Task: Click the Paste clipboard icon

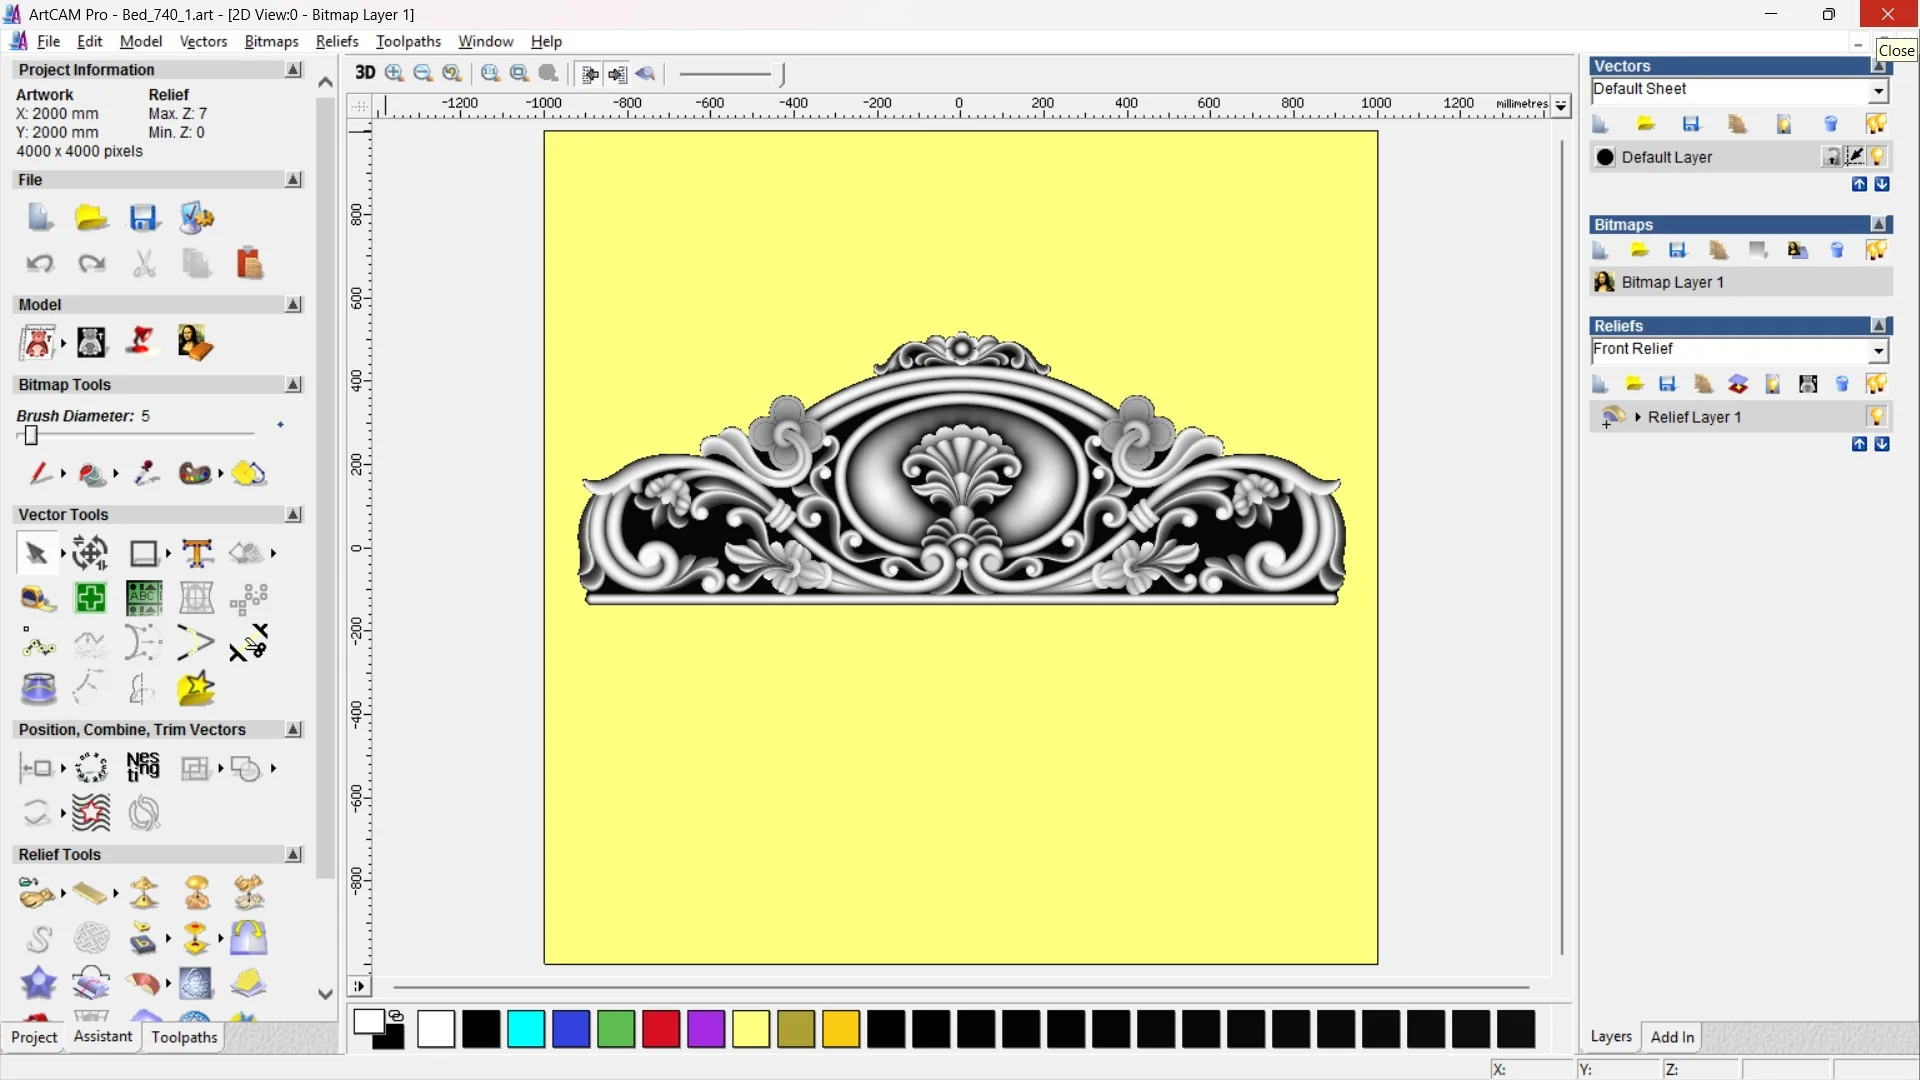Action: pos(249,263)
